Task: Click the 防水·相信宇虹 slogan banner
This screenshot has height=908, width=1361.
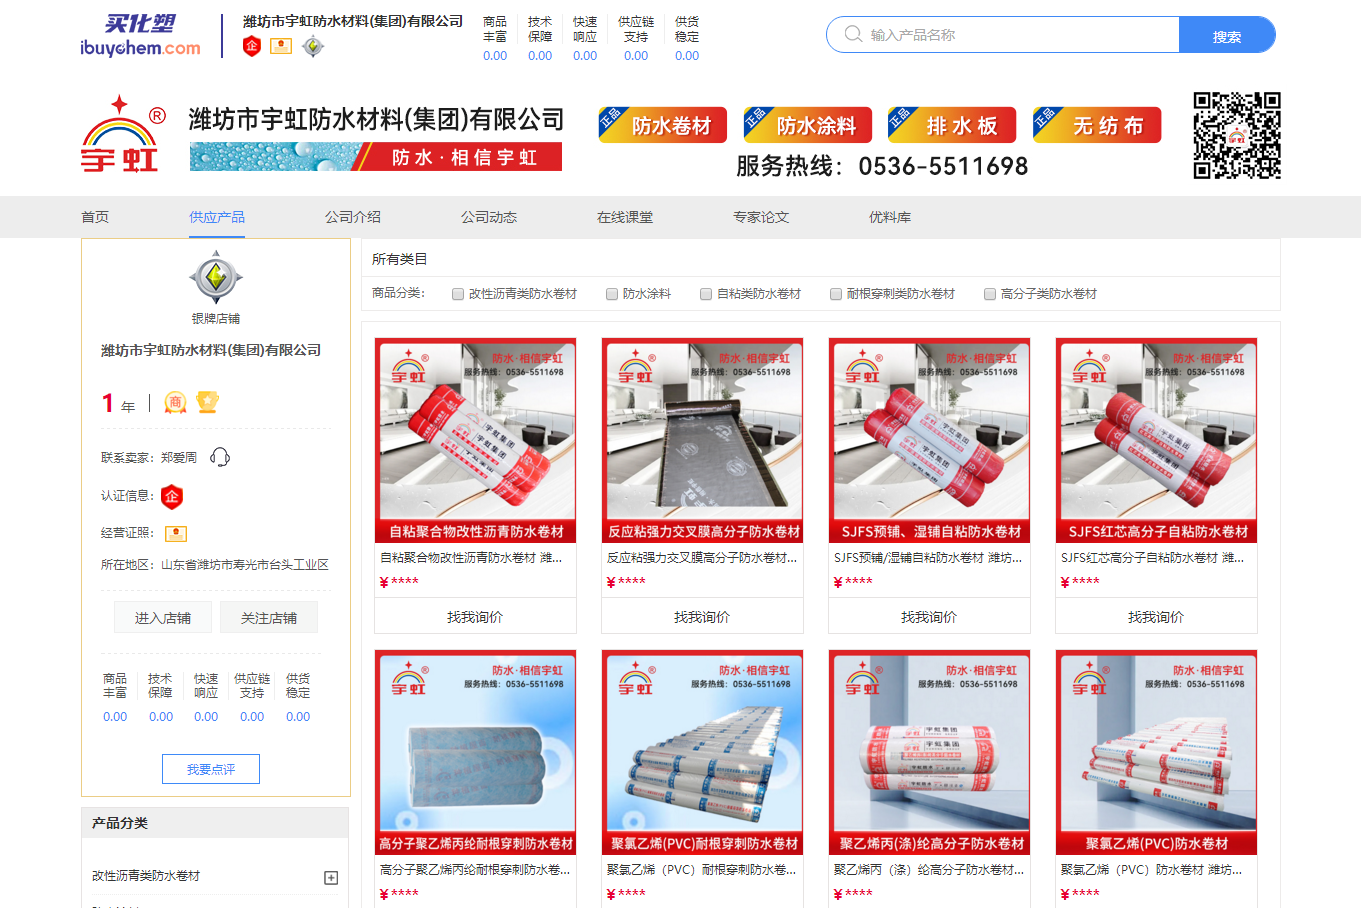Action: tap(376, 157)
